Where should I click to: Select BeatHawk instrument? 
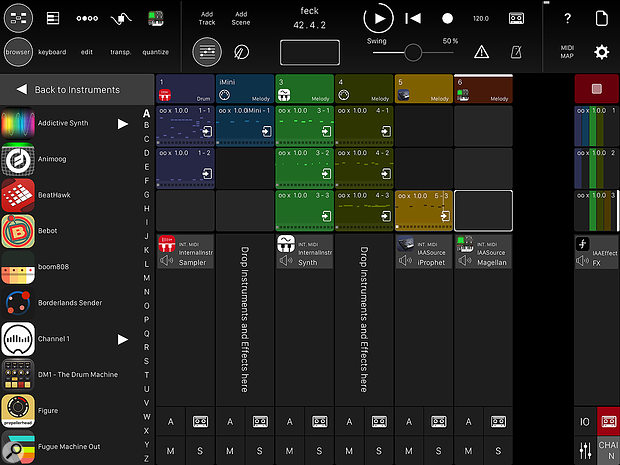click(71, 195)
